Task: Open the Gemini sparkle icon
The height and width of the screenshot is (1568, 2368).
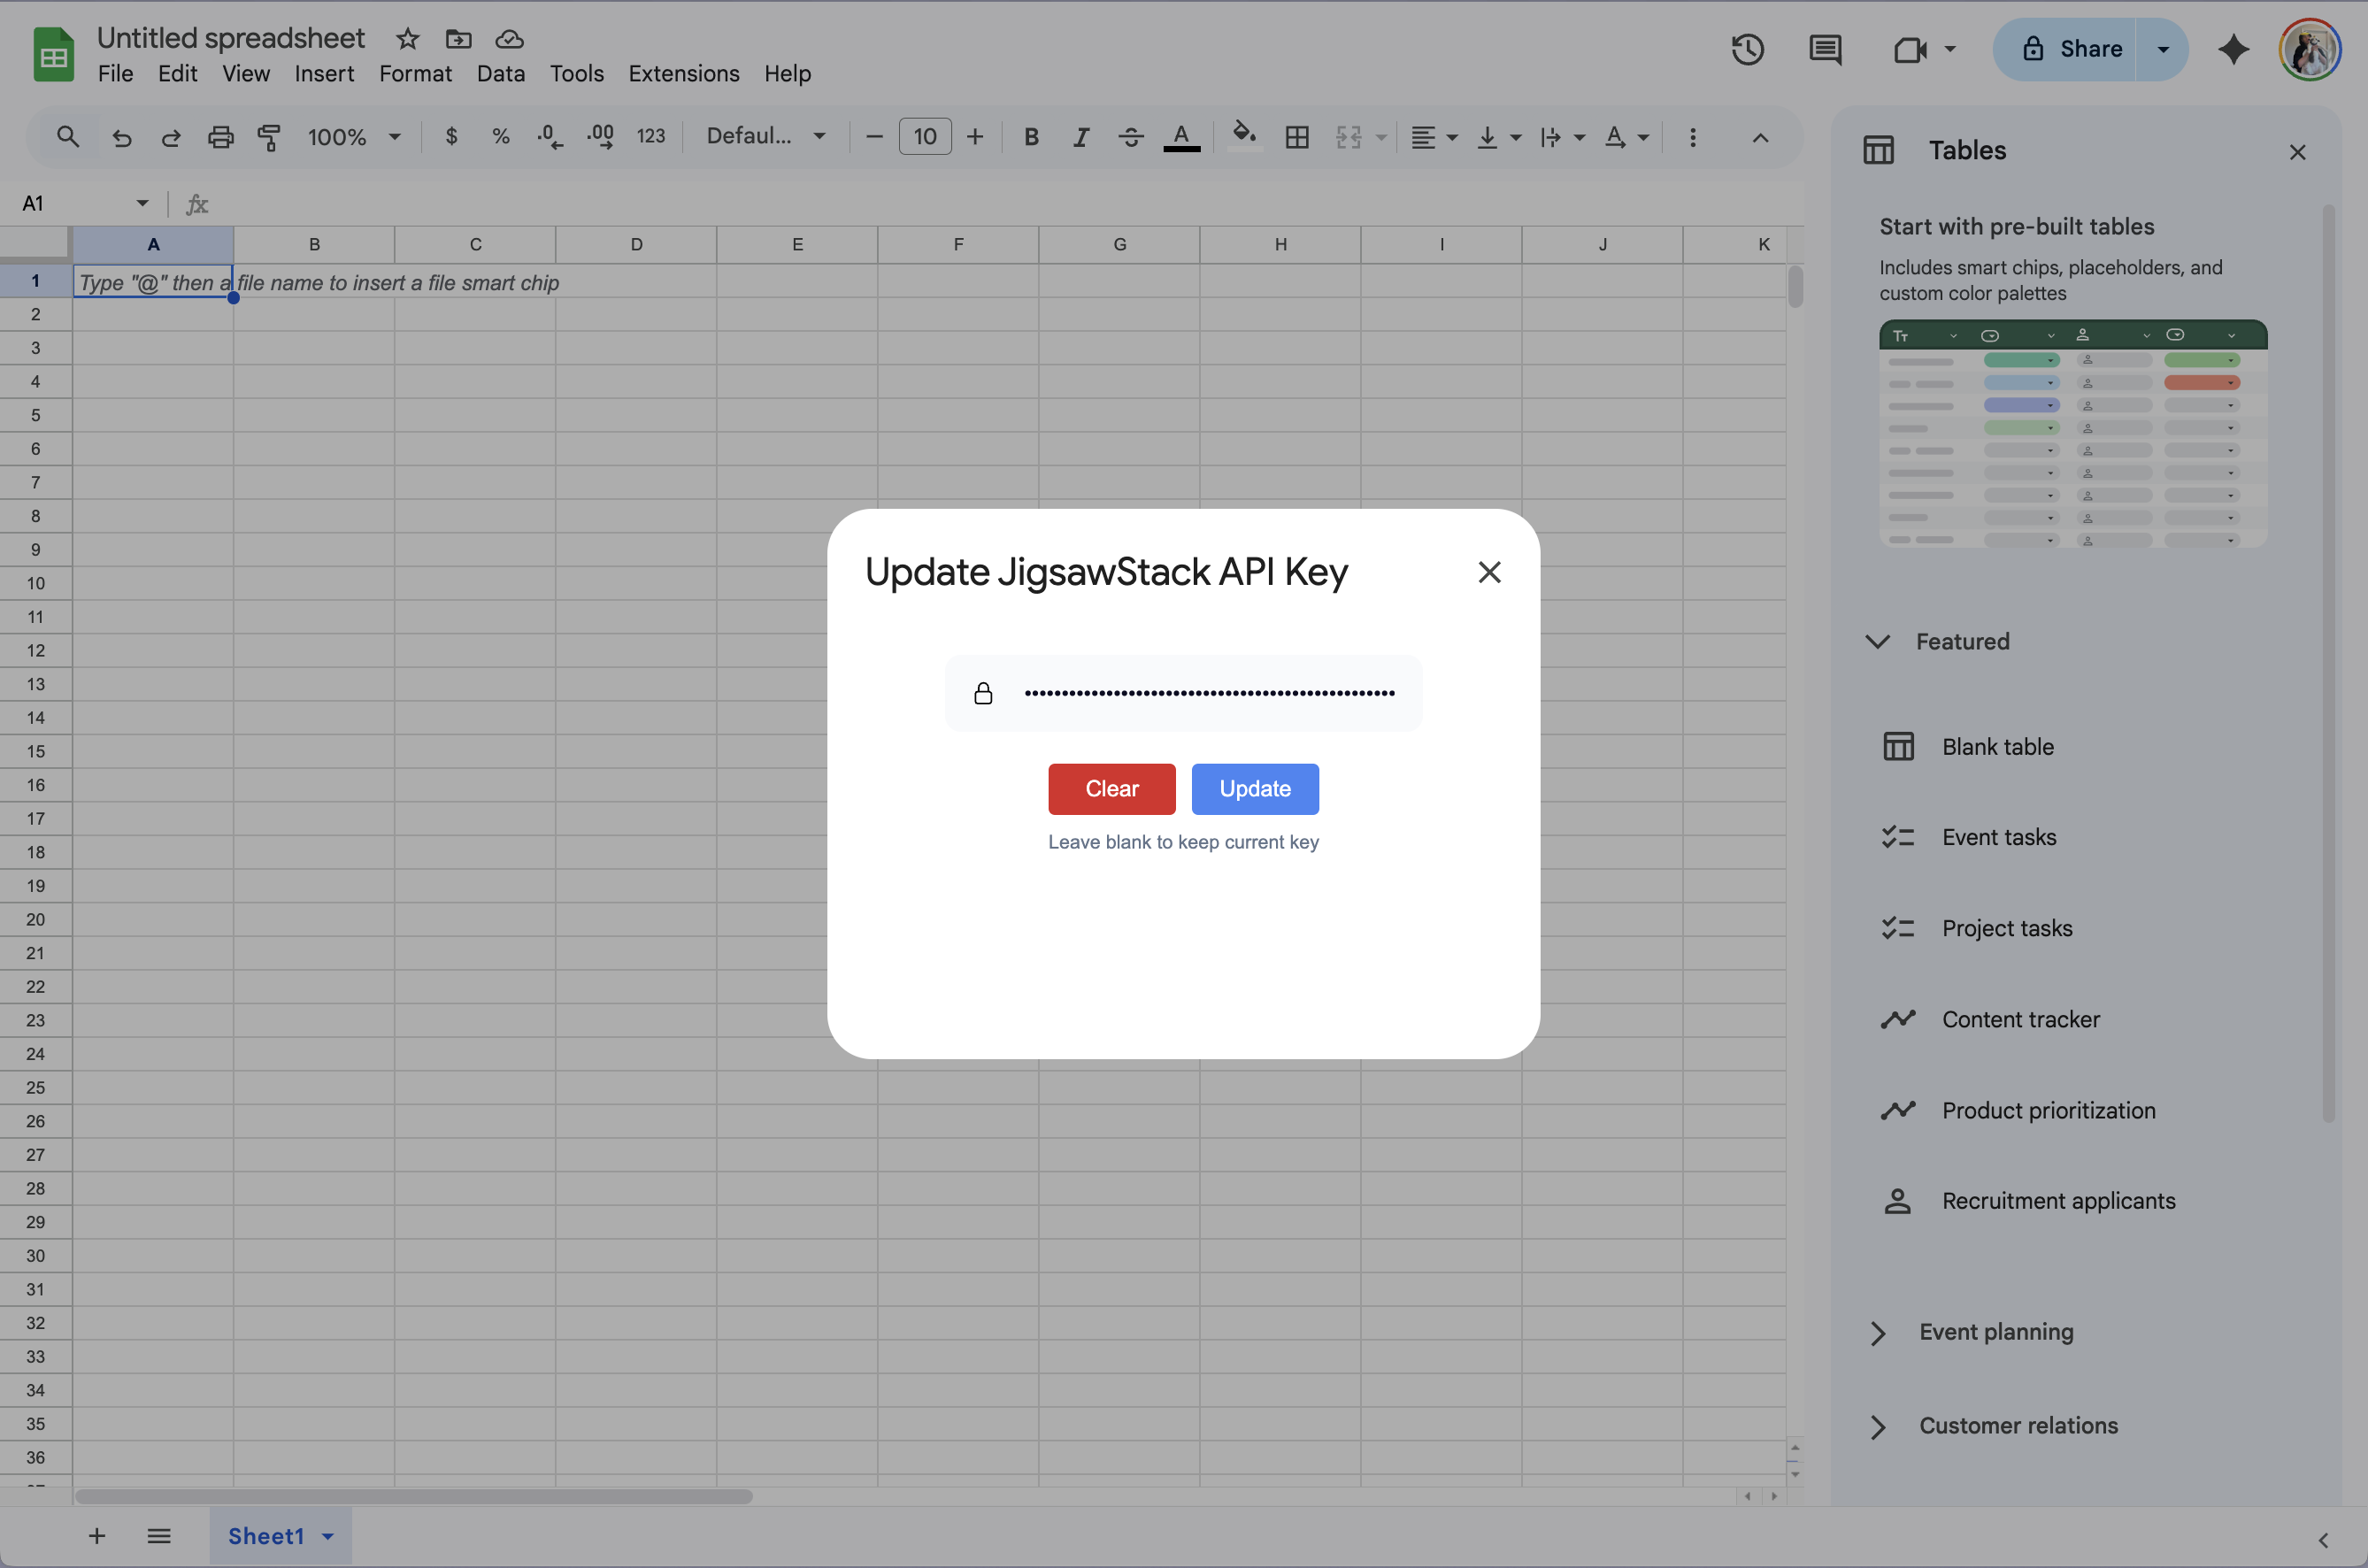Action: 2234,49
